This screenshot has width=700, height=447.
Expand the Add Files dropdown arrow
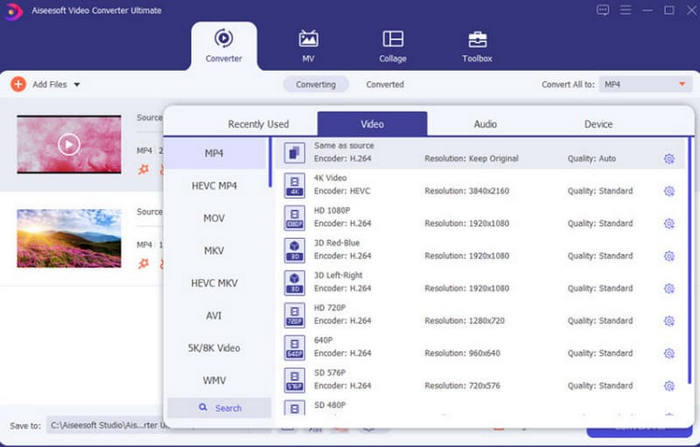[x=77, y=84]
